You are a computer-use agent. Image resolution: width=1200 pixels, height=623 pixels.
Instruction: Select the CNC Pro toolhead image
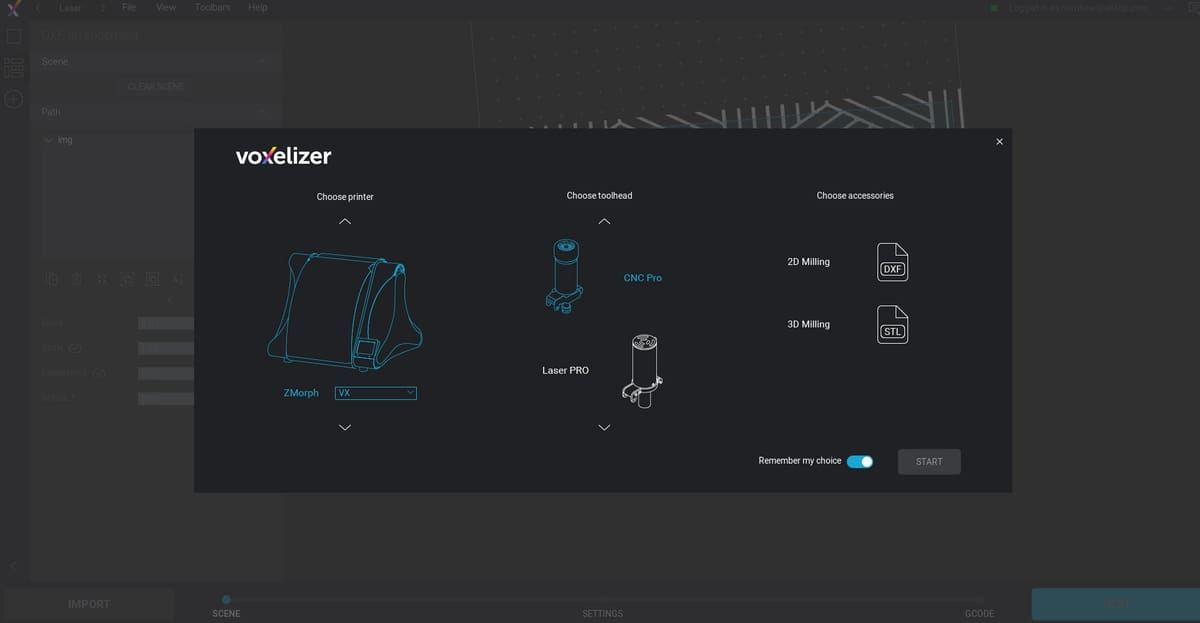(x=565, y=277)
